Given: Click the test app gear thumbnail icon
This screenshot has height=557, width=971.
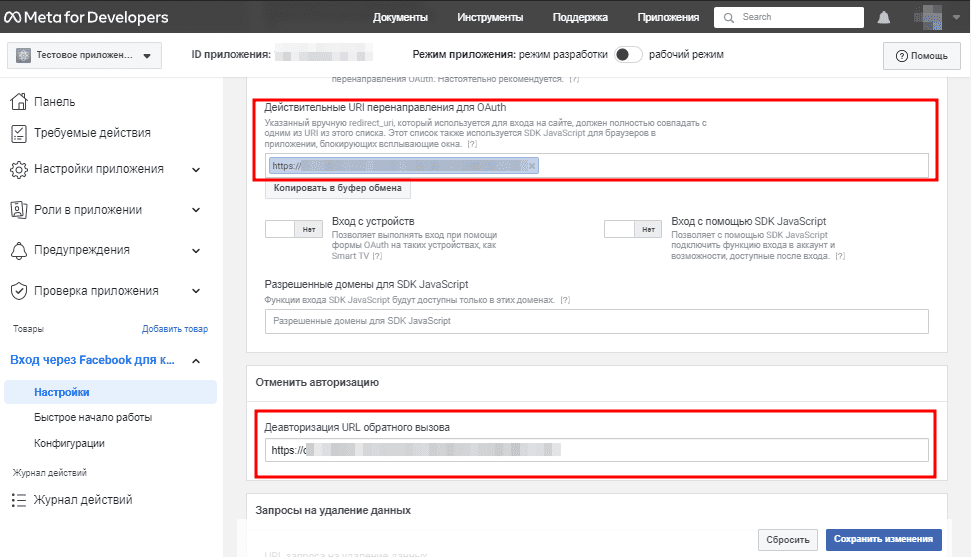Looking at the screenshot, I should (x=24, y=55).
